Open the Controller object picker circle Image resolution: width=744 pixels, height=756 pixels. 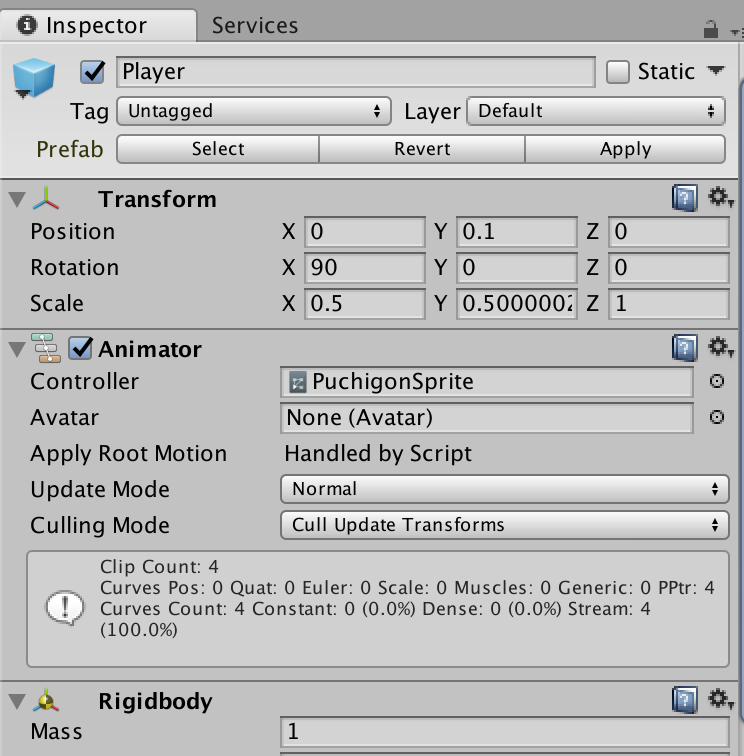click(717, 381)
